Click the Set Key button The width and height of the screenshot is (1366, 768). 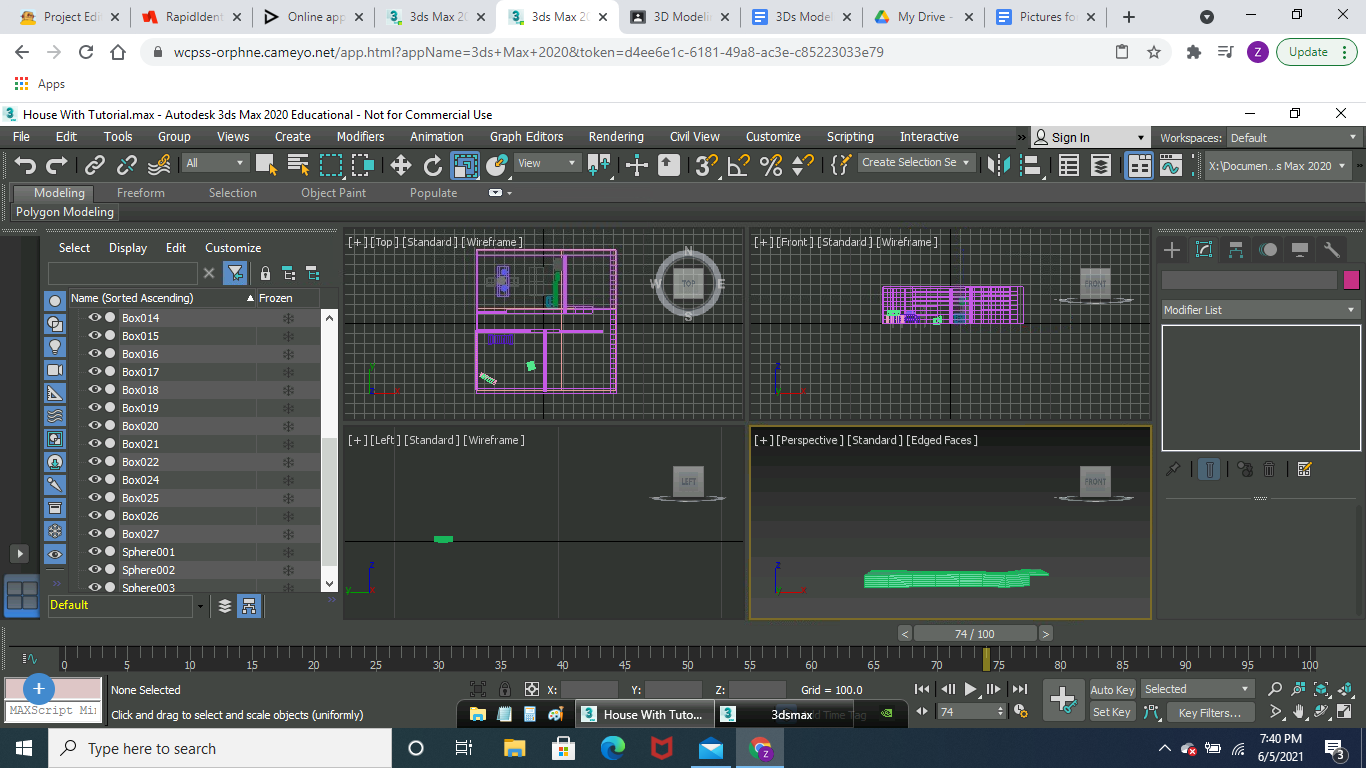point(1112,712)
